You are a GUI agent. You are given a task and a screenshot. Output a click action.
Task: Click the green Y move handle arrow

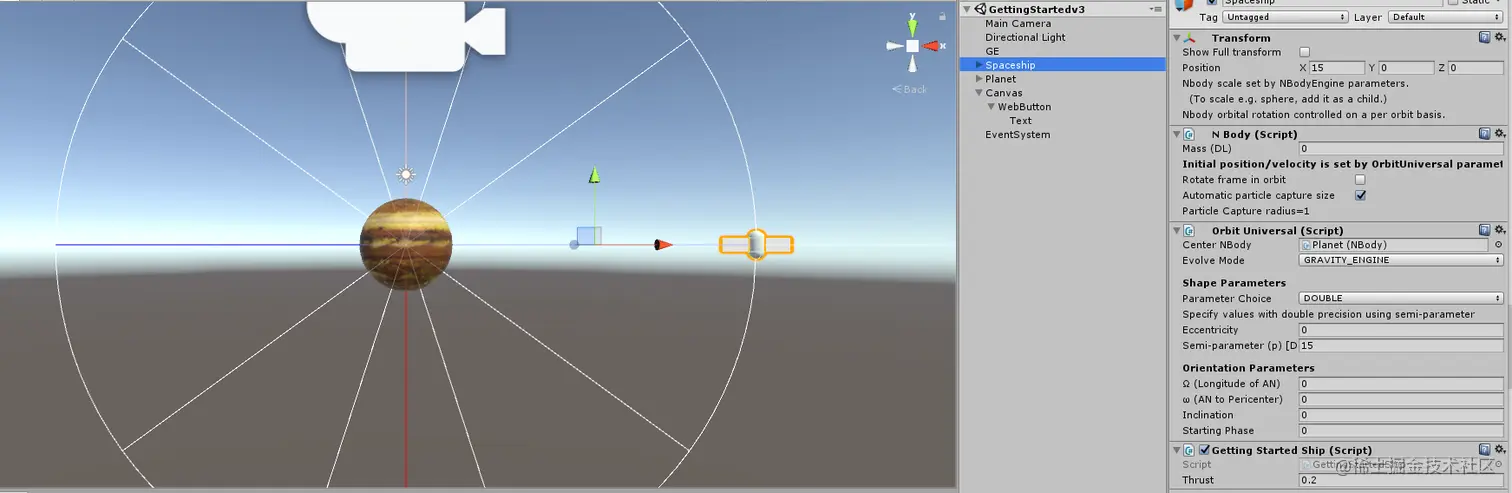point(594,176)
